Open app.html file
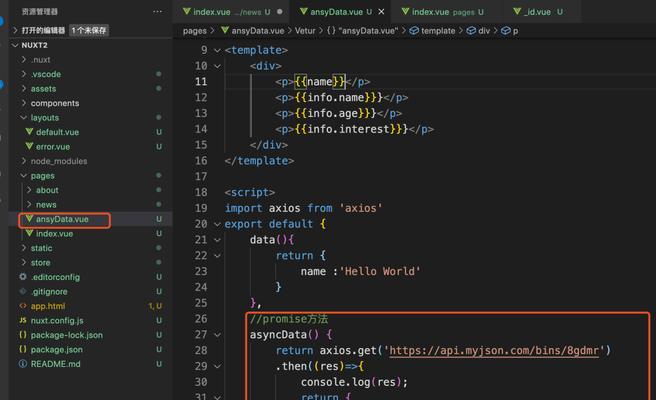 48,306
